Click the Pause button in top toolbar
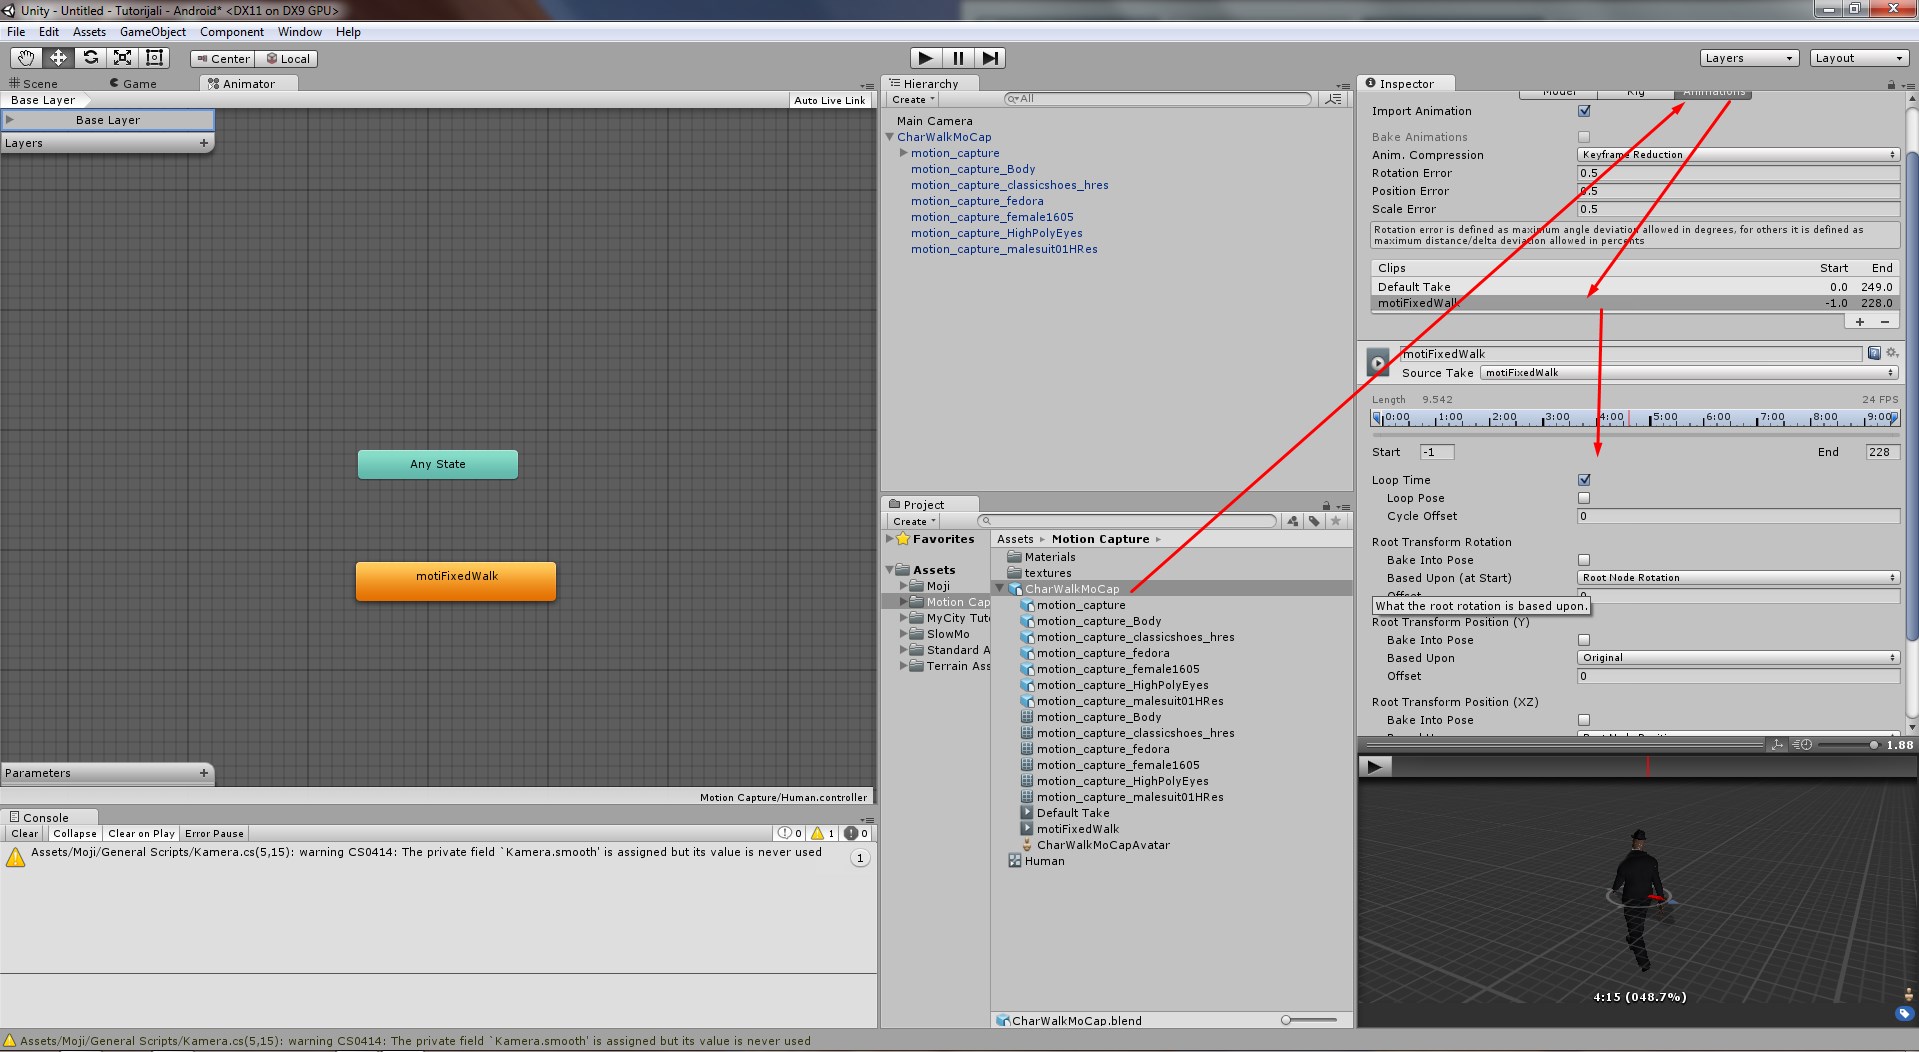 click(x=958, y=58)
